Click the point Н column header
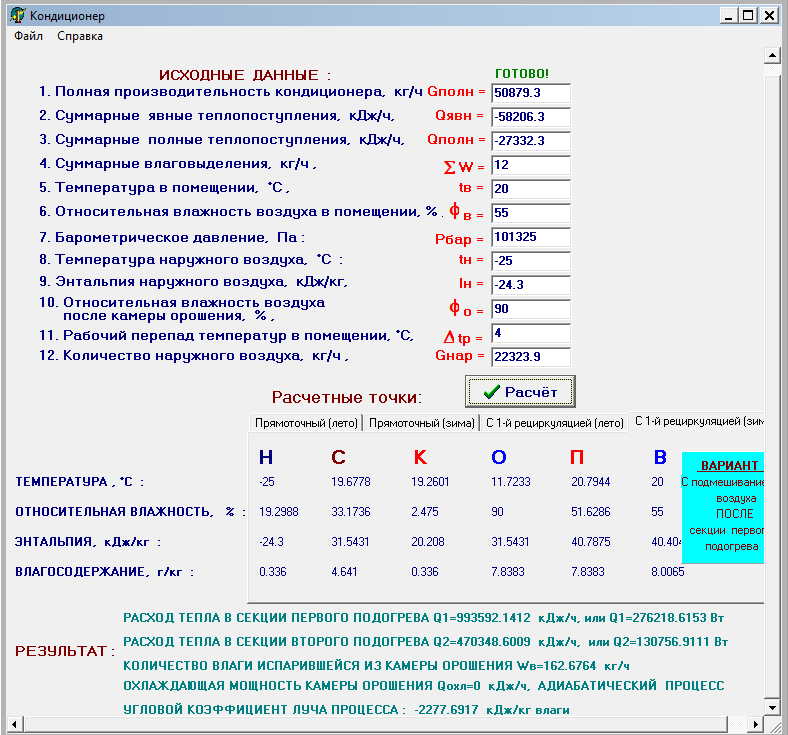Viewport: 788px width, 735px height. [266, 457]
